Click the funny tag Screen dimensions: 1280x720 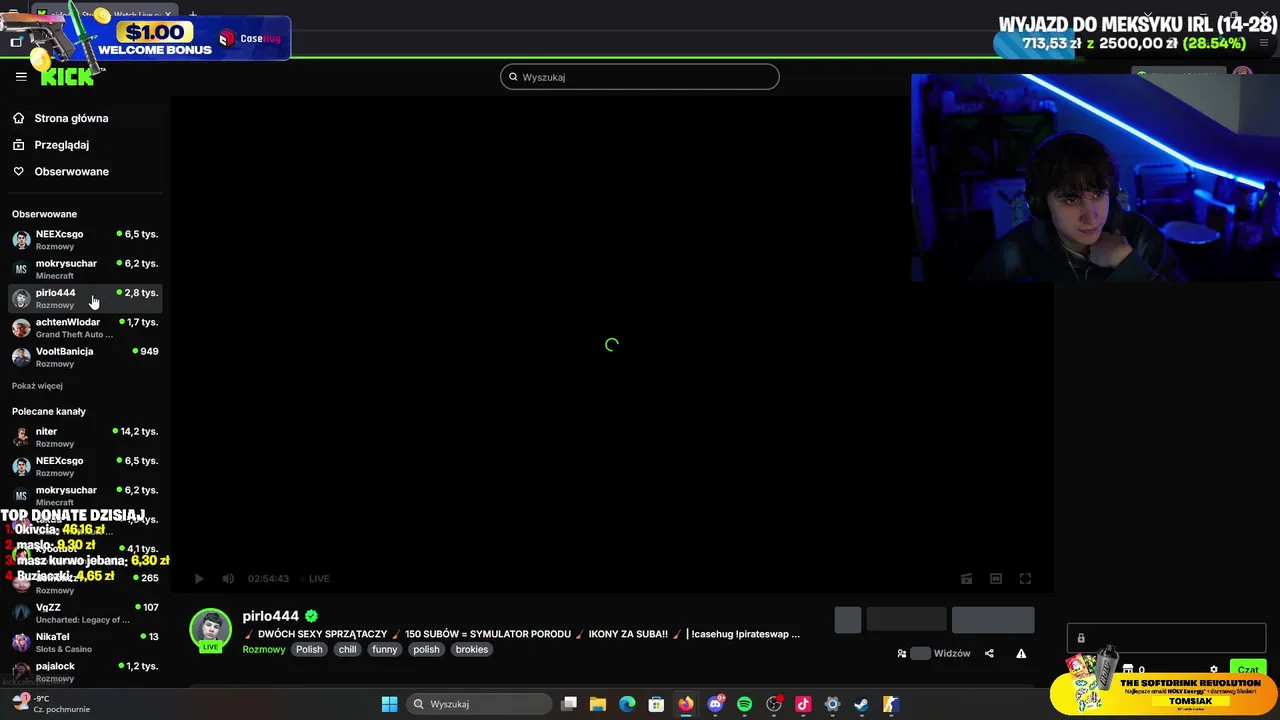(x=385, y=650)
